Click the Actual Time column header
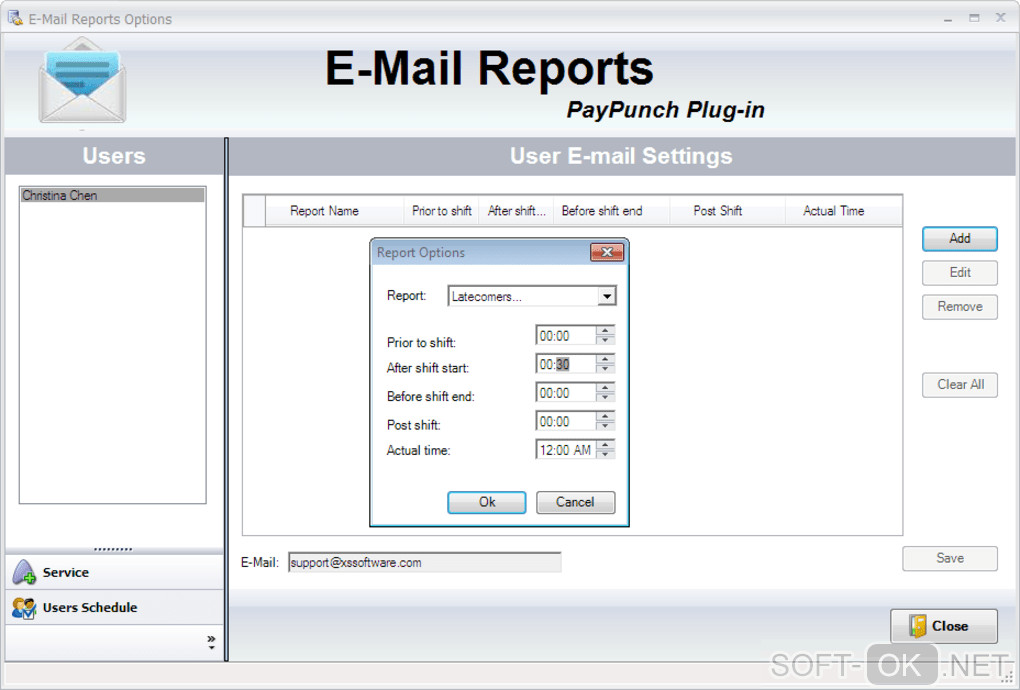Image resolution: width=1020 pixels, height=690 pixels. (x=843, y=211)
